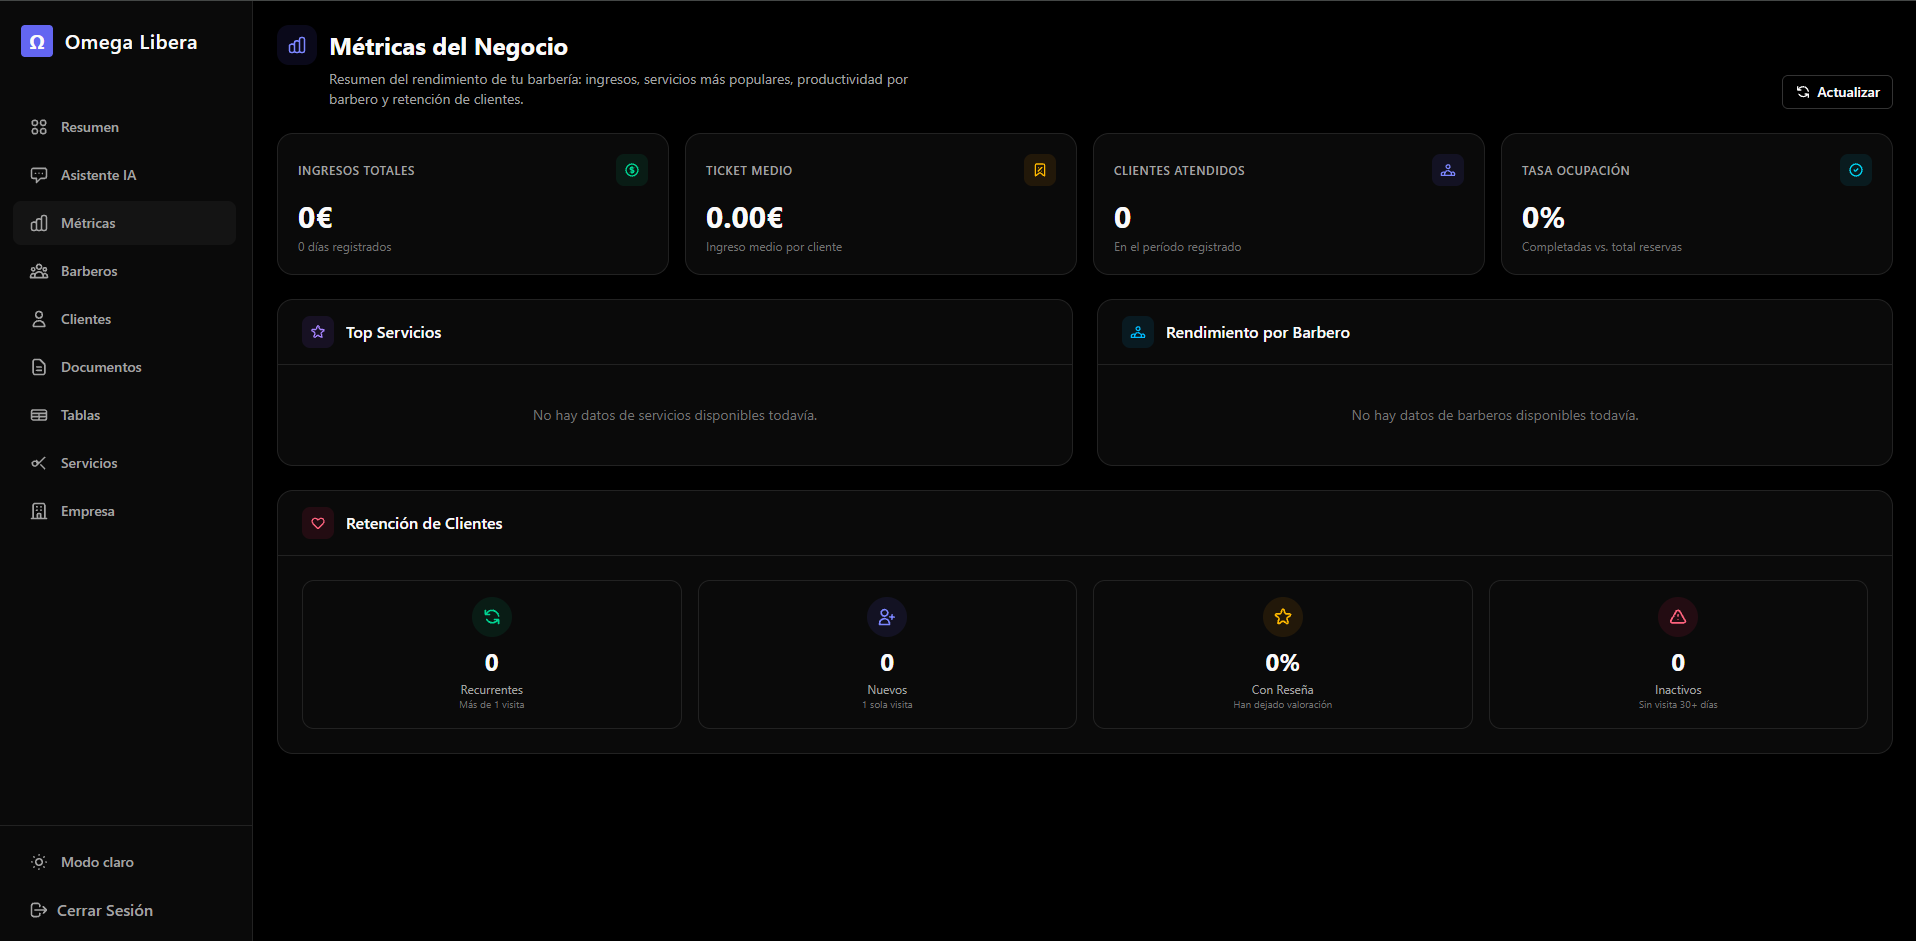Click the teal check icon on Tasa Ocupación
Viewport: 1916px width, 941px height.
point(1856,170)
